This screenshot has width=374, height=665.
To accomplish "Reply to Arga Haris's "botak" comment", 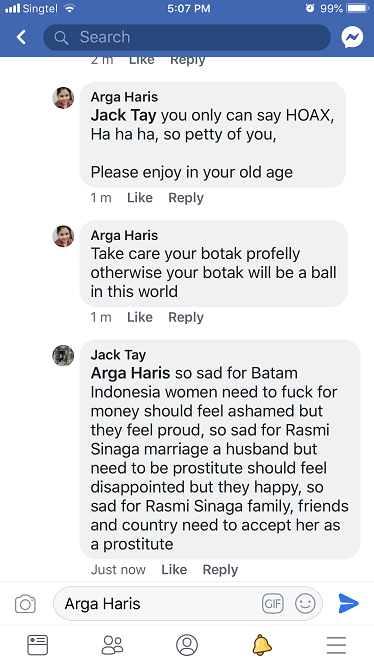I will [x=186, y=317].
